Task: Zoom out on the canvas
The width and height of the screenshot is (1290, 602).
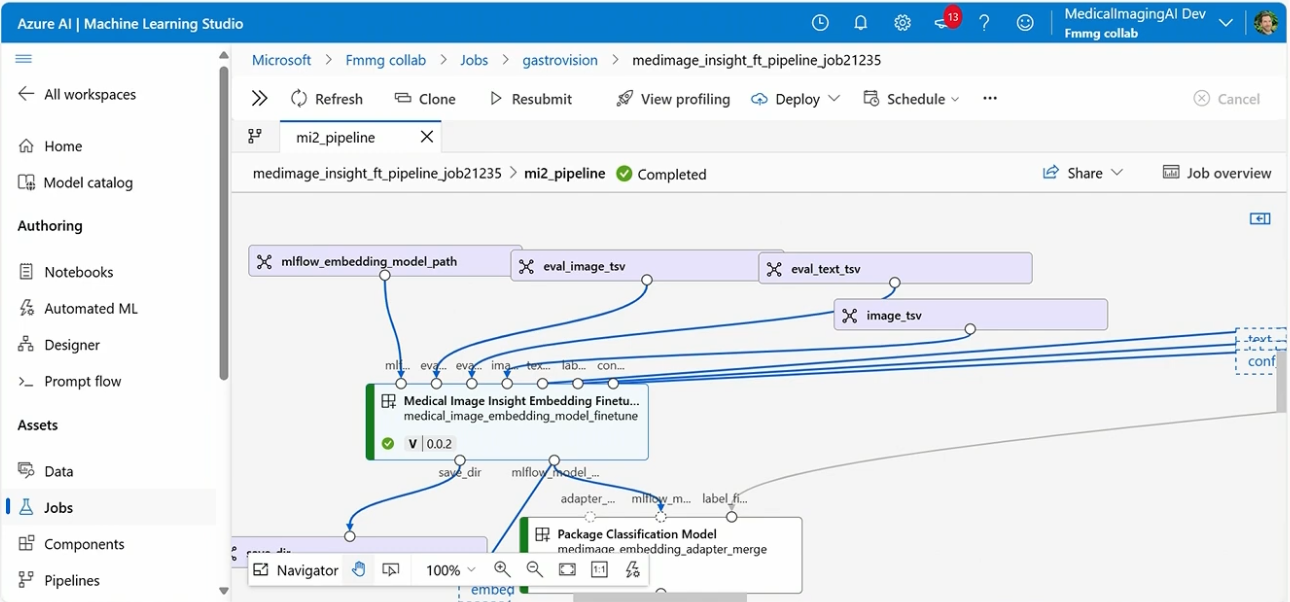Action: click(x=535, y=570)
